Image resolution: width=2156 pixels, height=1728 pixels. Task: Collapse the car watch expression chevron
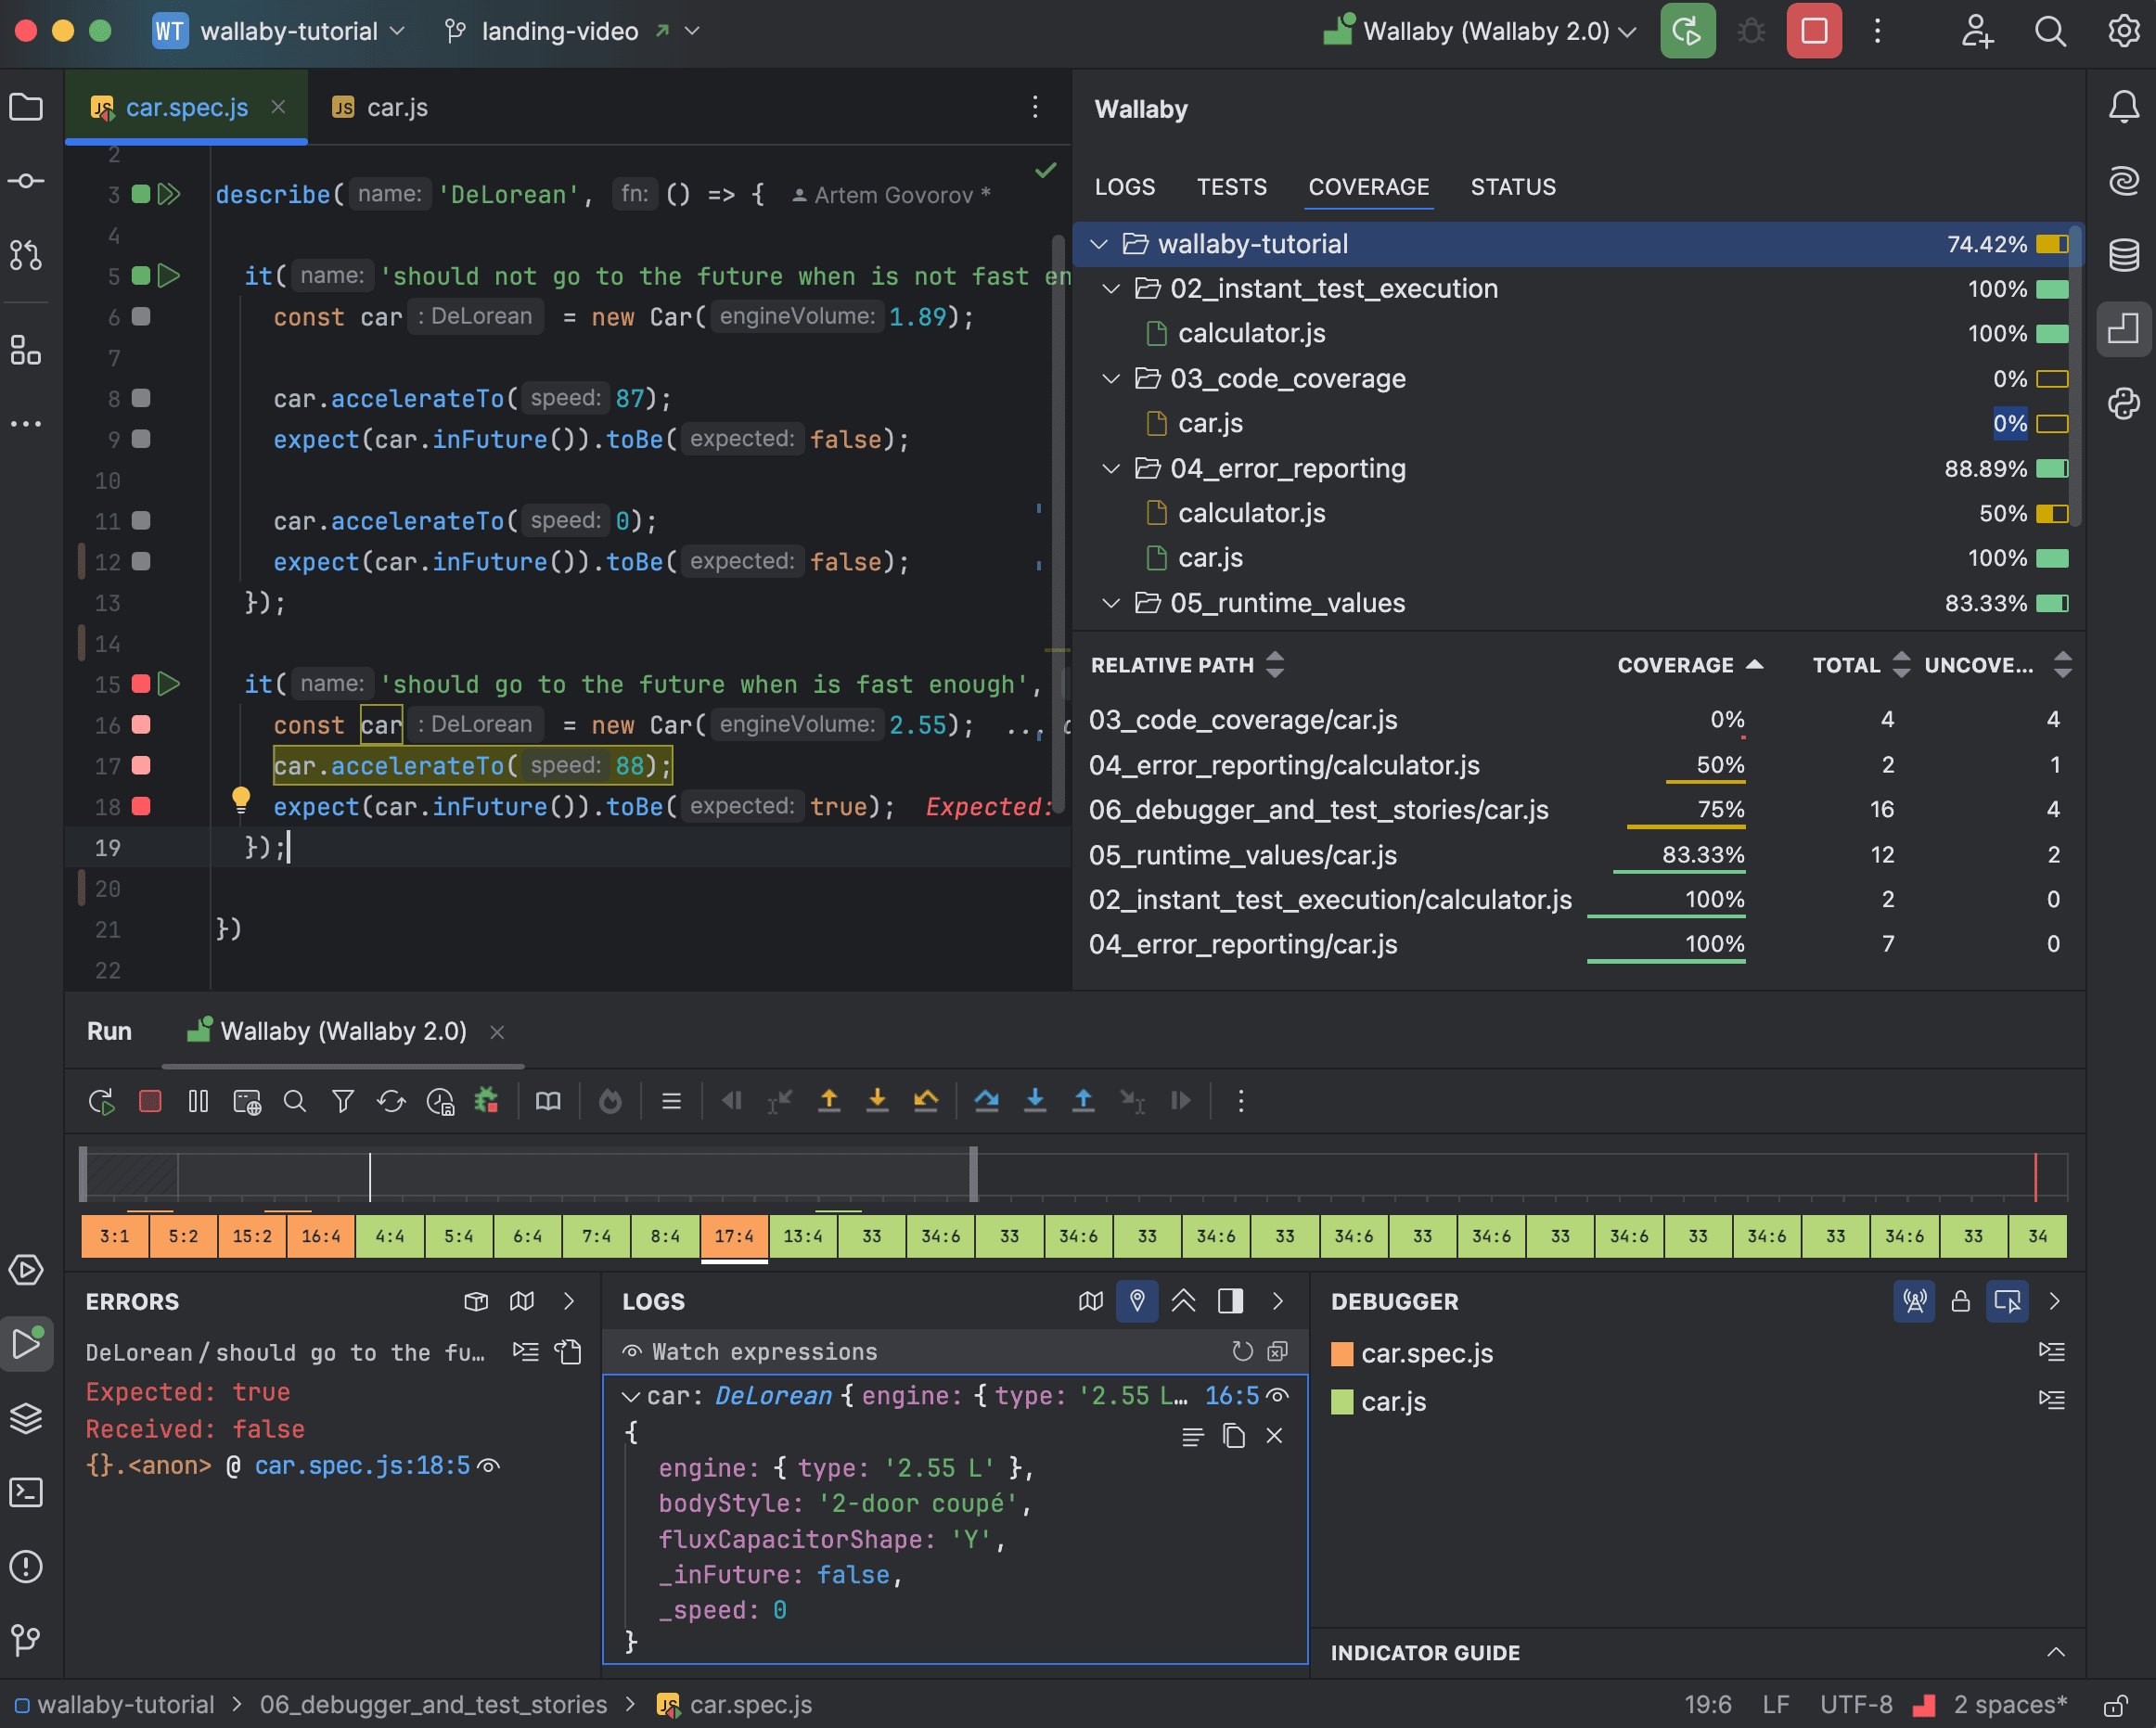[631, 1396]
